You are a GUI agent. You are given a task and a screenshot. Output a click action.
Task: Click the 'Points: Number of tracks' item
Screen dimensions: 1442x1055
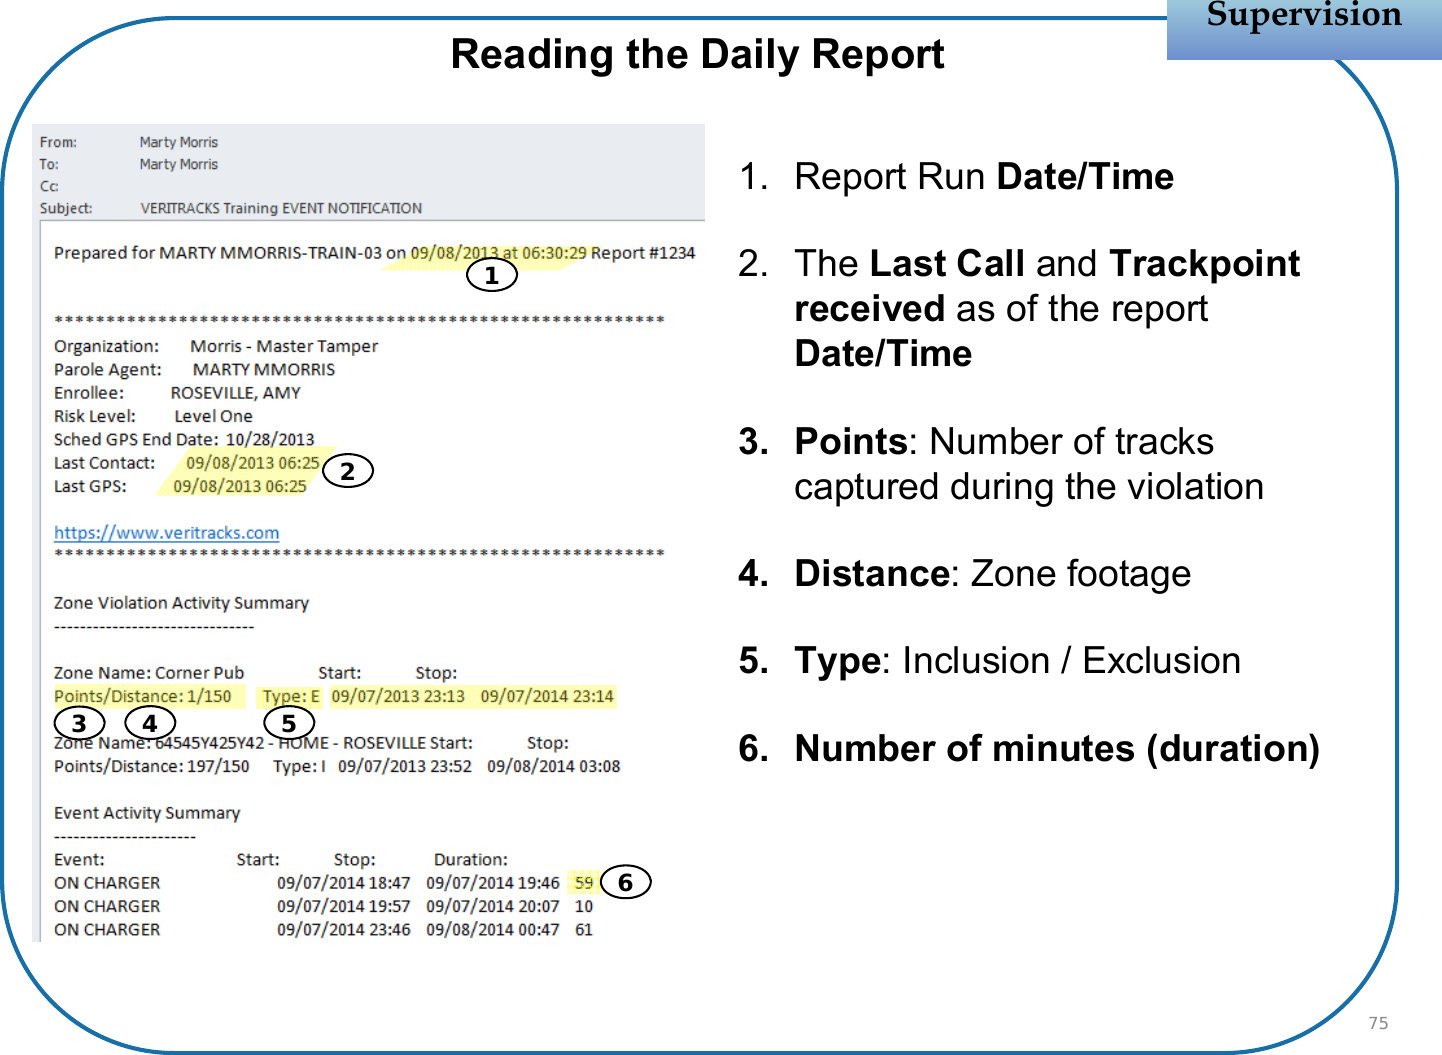click(x=1001, y=464)
